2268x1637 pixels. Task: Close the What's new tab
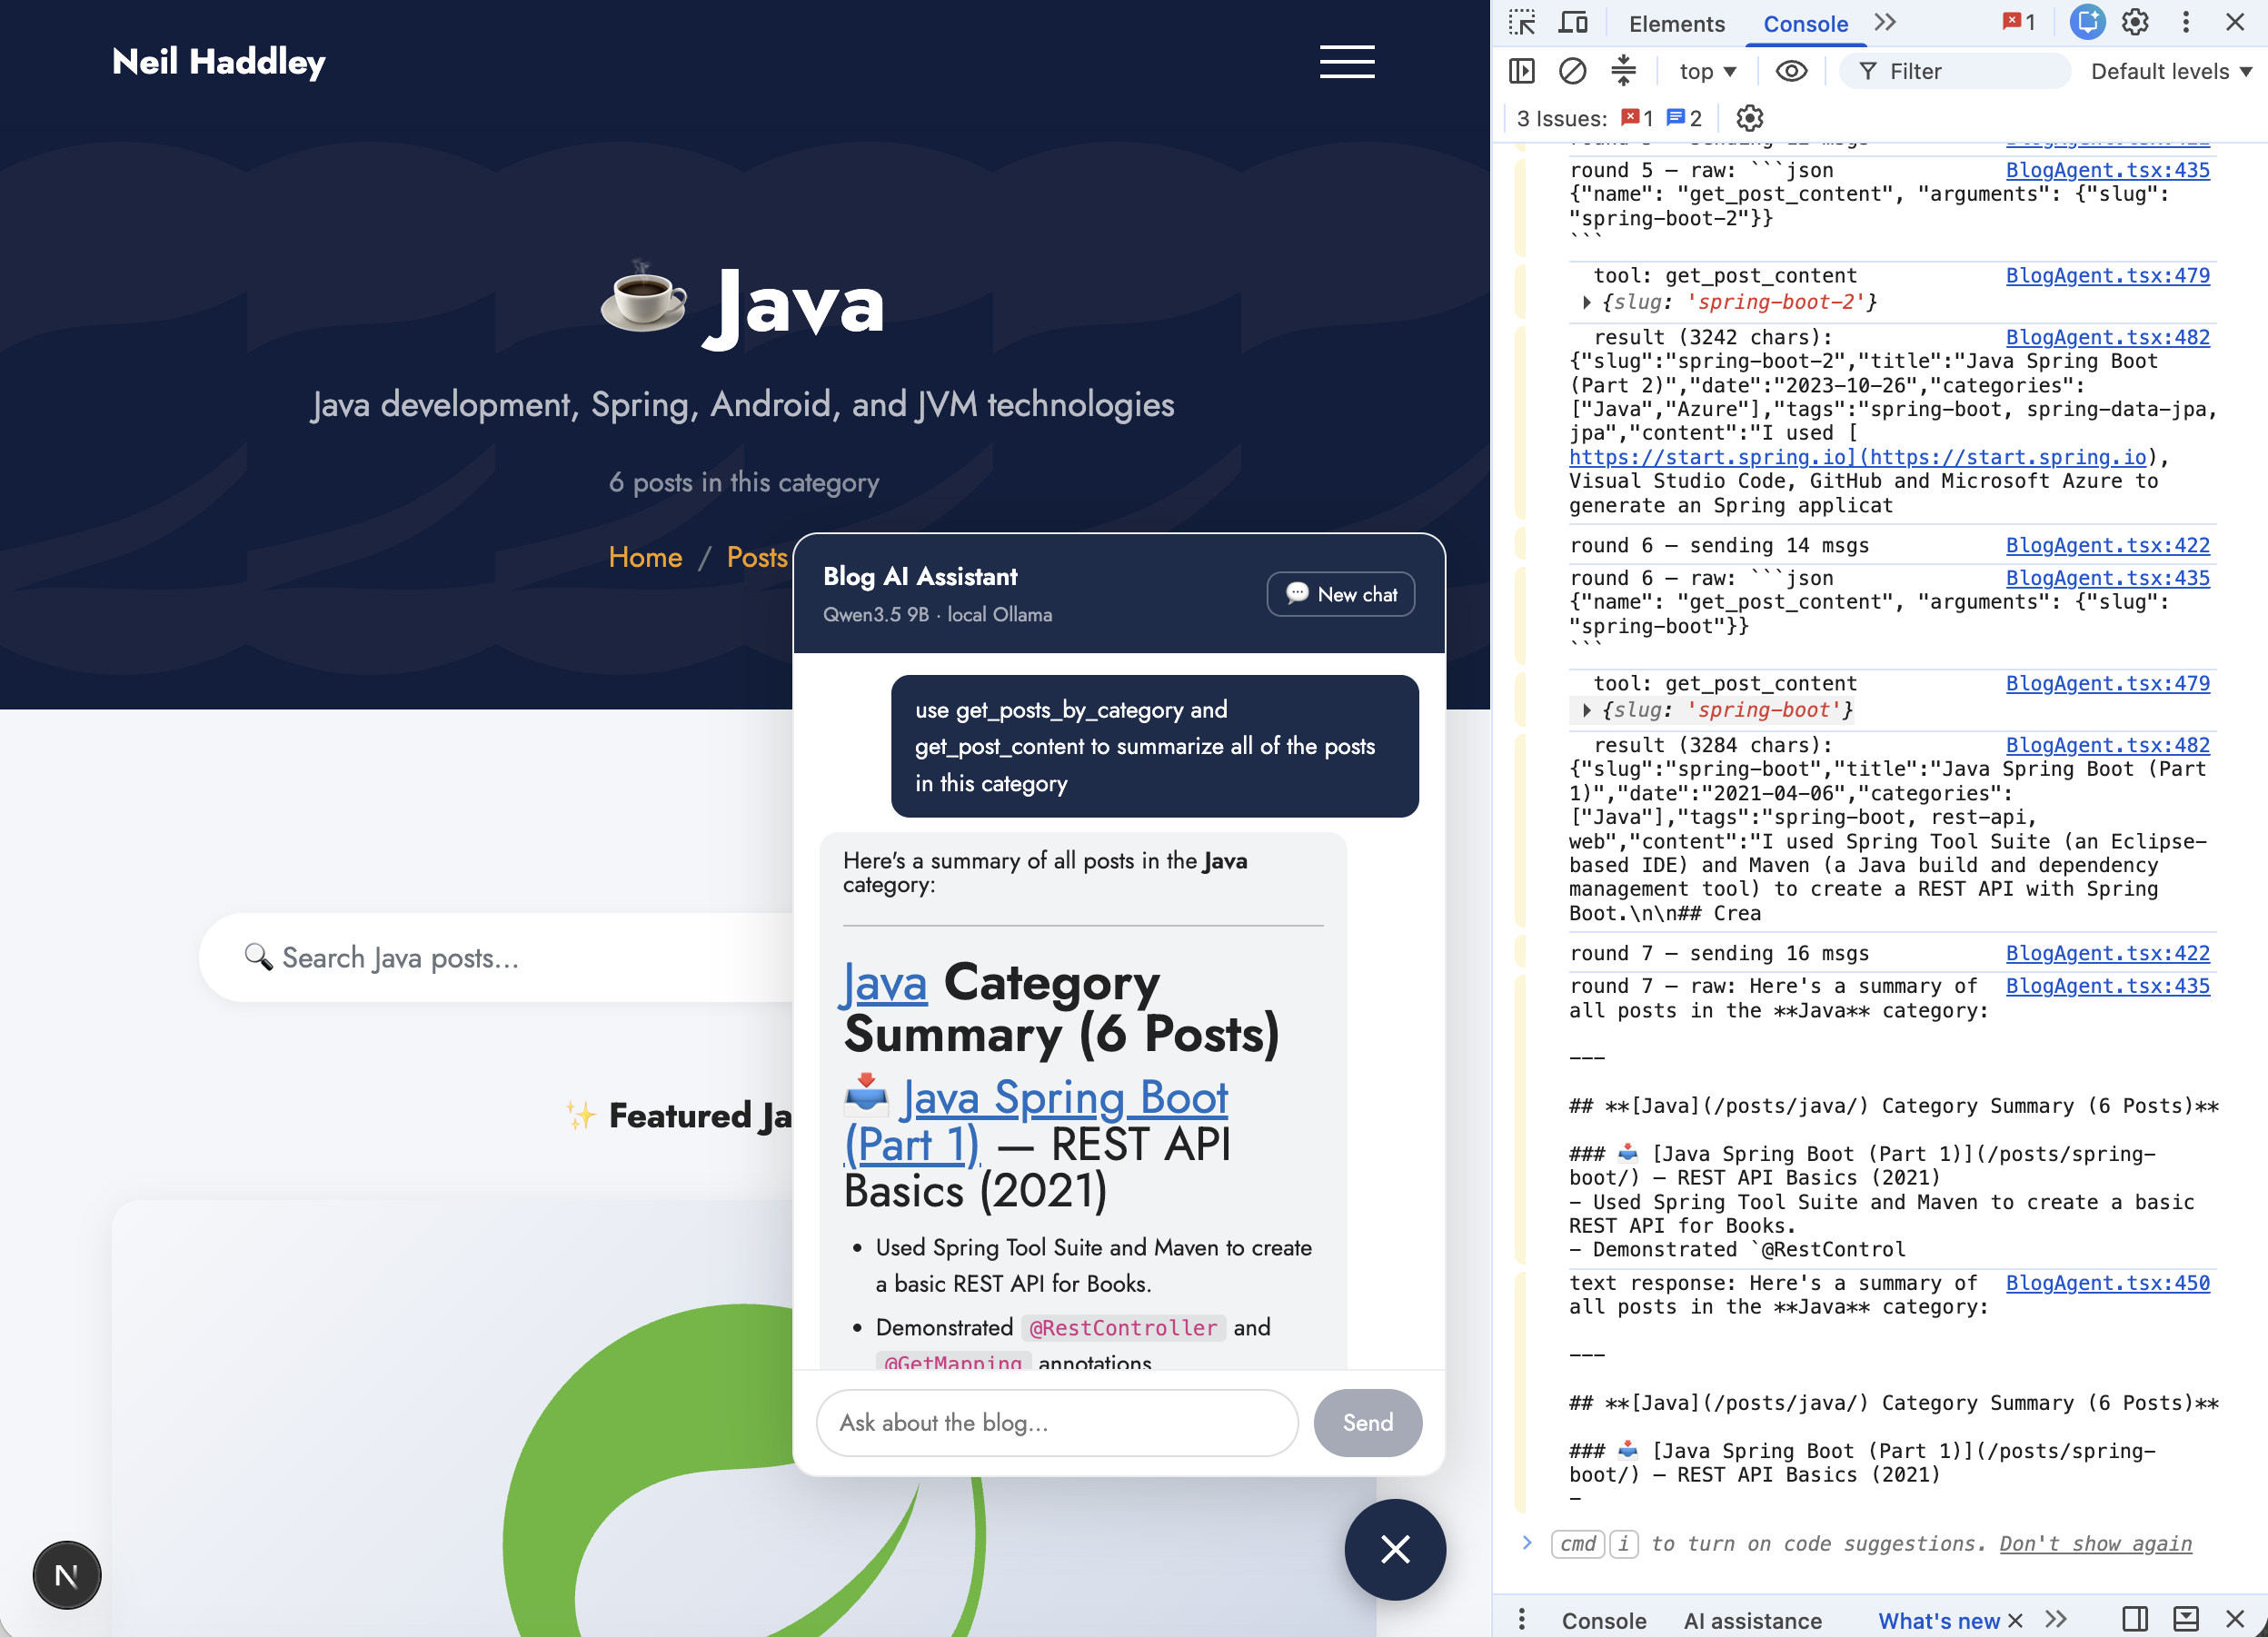2015,1620
